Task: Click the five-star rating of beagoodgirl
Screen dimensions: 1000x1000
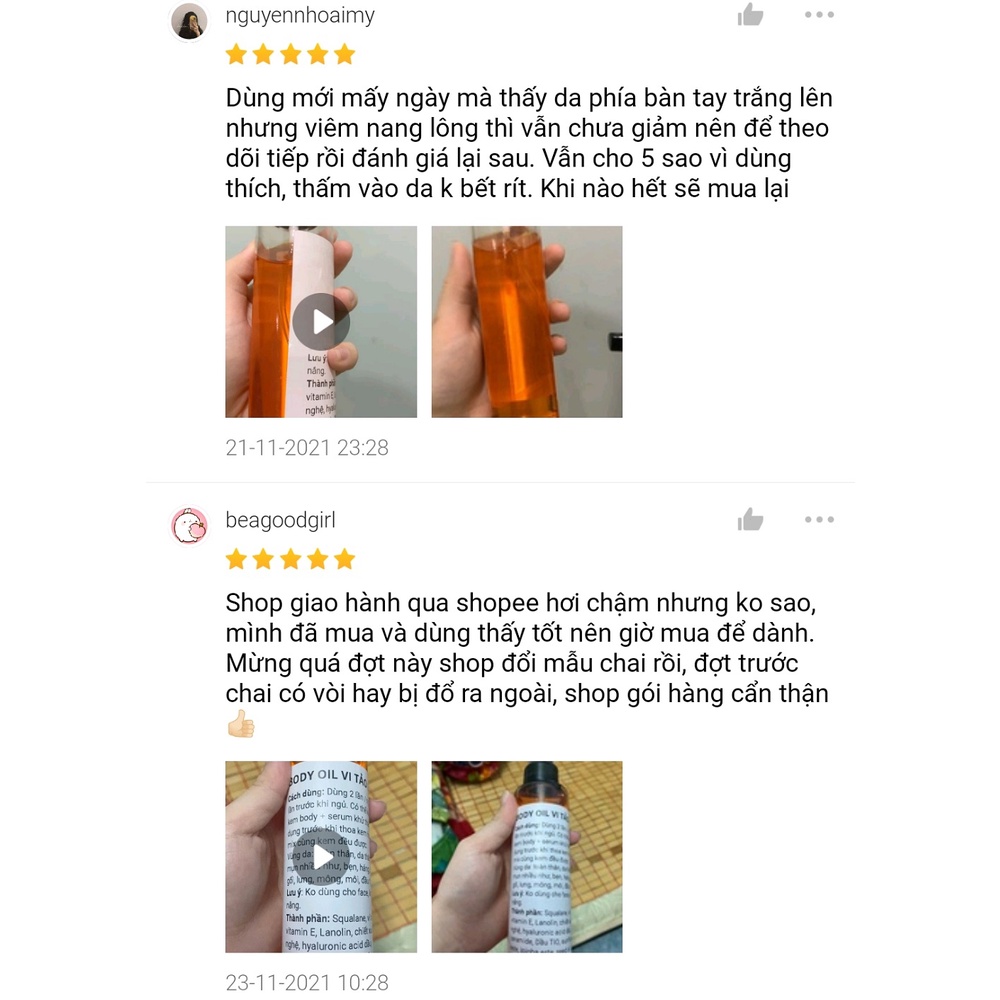Action: click(290, 559)
